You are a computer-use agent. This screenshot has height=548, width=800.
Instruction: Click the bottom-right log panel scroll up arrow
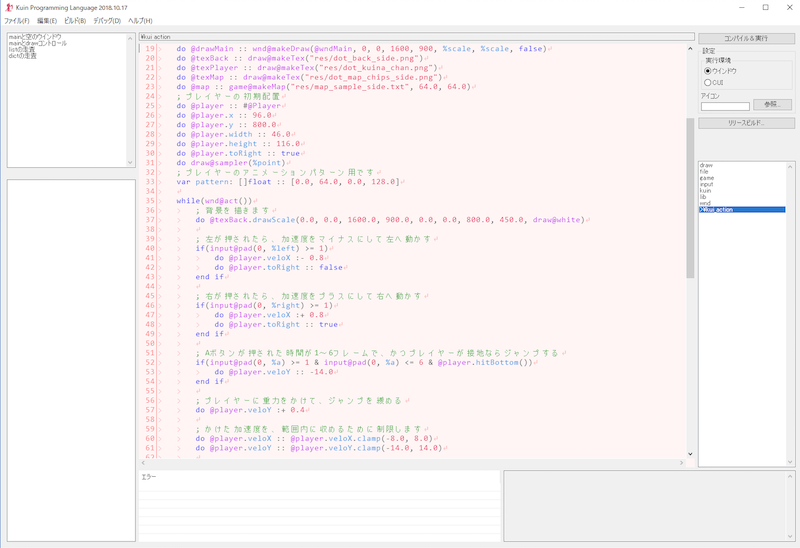[x=790, y=476]
